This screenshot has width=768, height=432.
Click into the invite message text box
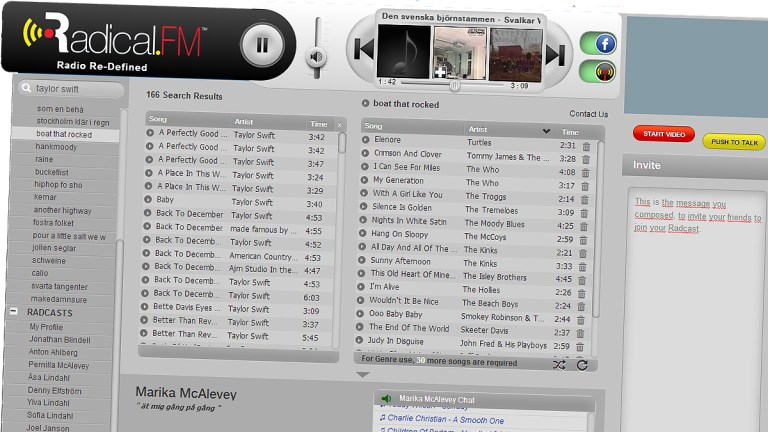click(697, 309)
